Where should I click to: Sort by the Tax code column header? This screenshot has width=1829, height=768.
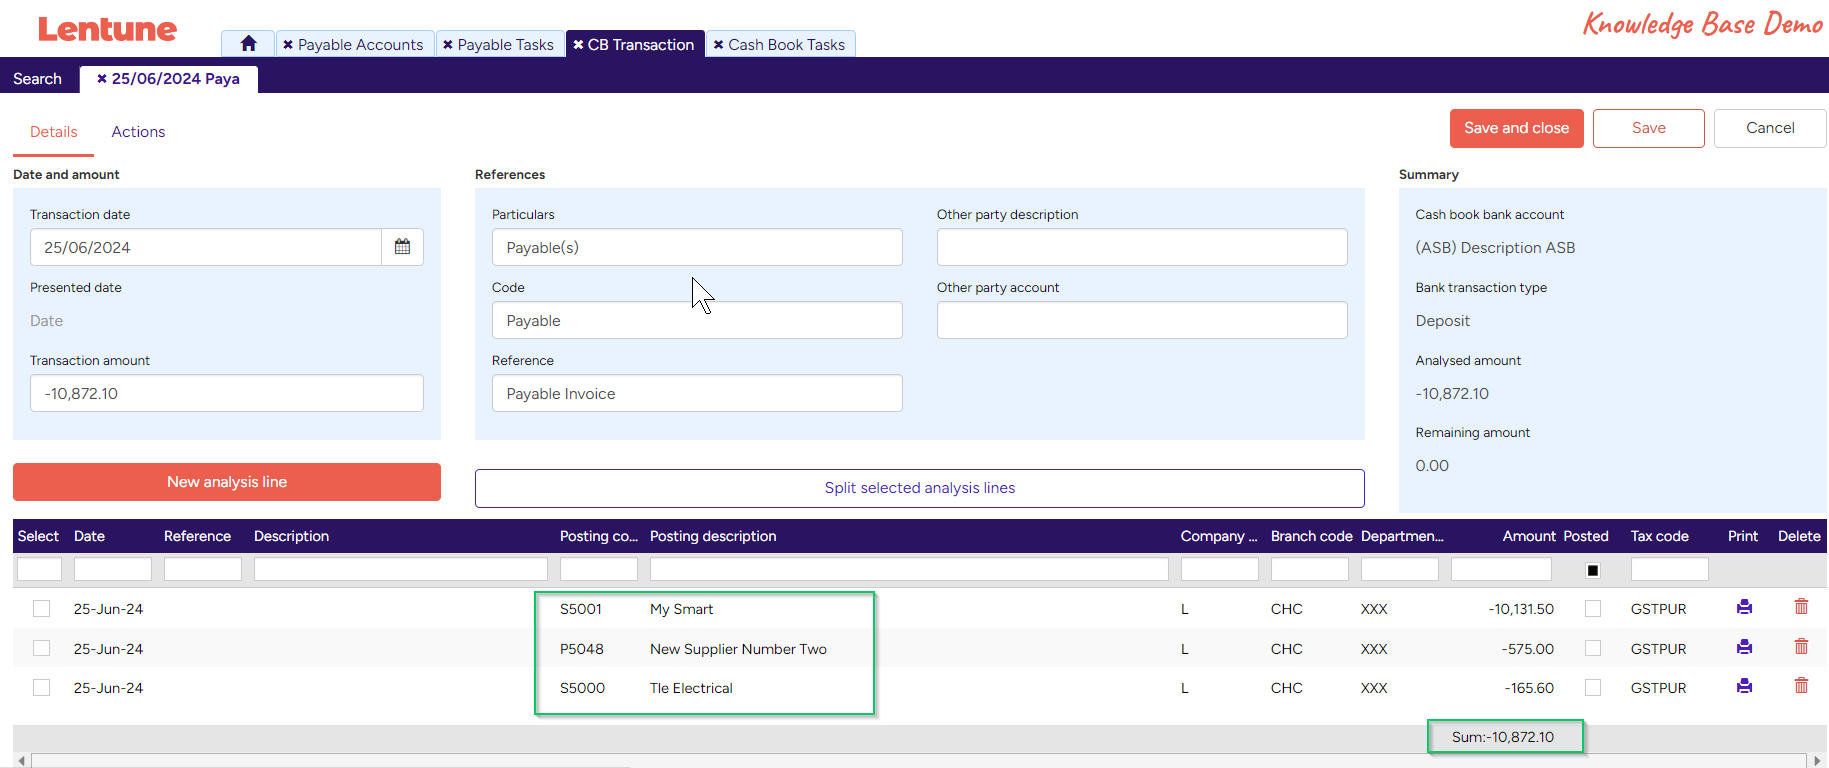point(1660,536)
